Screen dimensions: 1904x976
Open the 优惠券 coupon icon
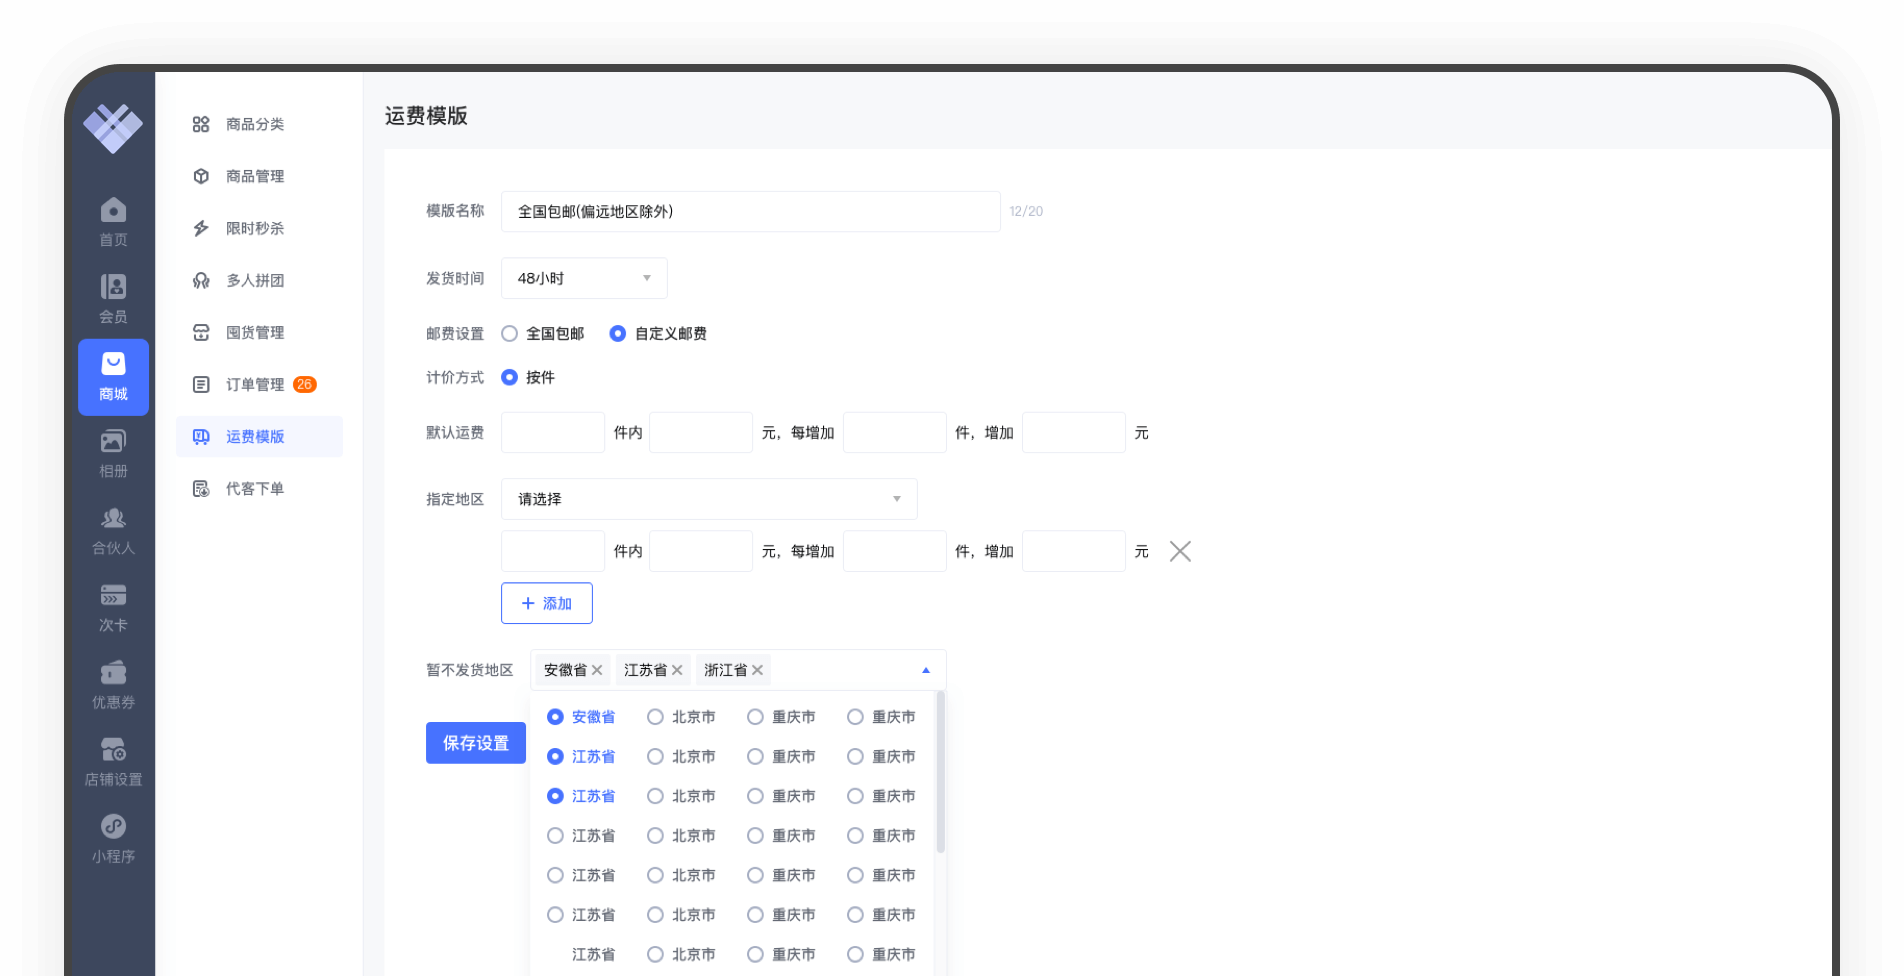point(113,673)
